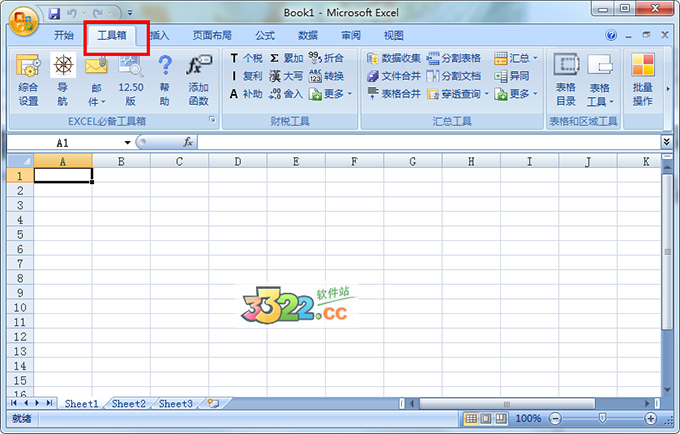Select the 累加 sigma tool
Image resolution: width=680 pixels, height=434 pixels.
tap(286, 58)
